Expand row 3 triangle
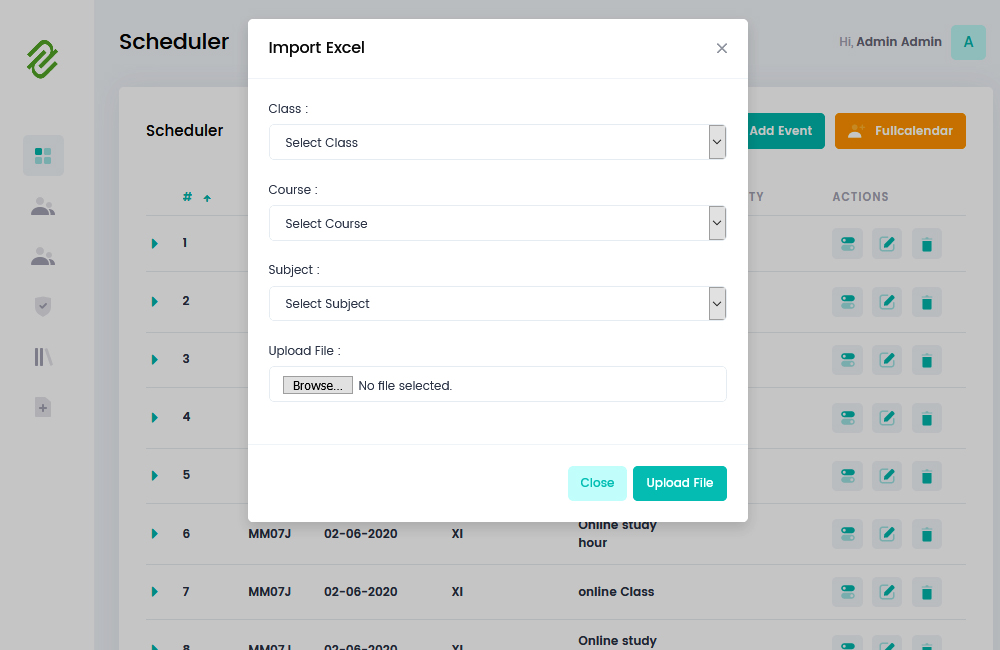The height and width of the screenshot is (650, 1000). pyautogui.click(x=154, y=360)
